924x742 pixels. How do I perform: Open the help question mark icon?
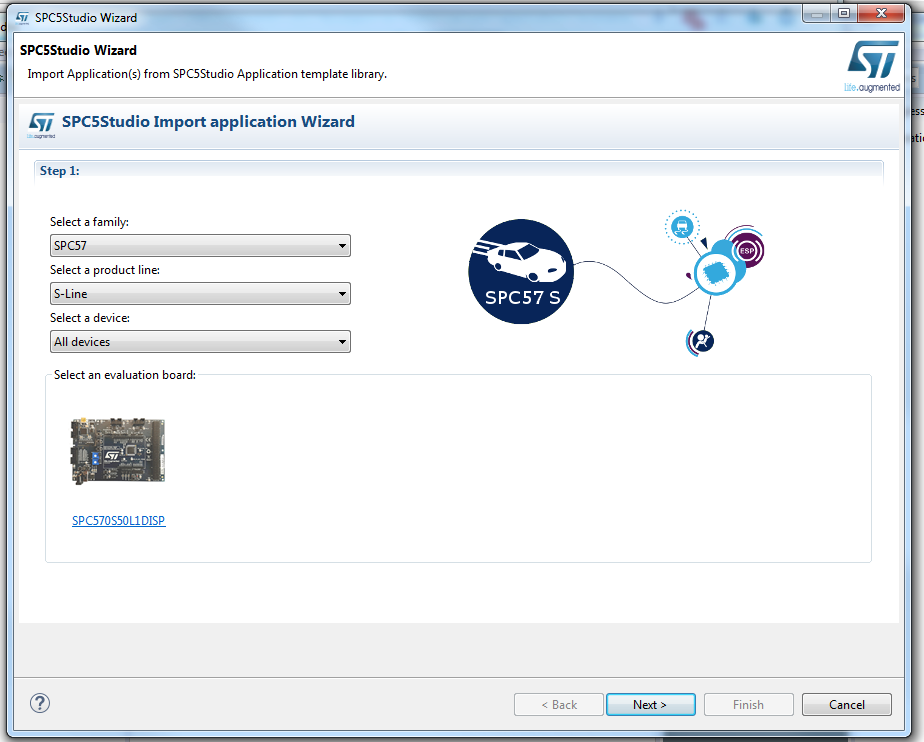pos(40,703)
